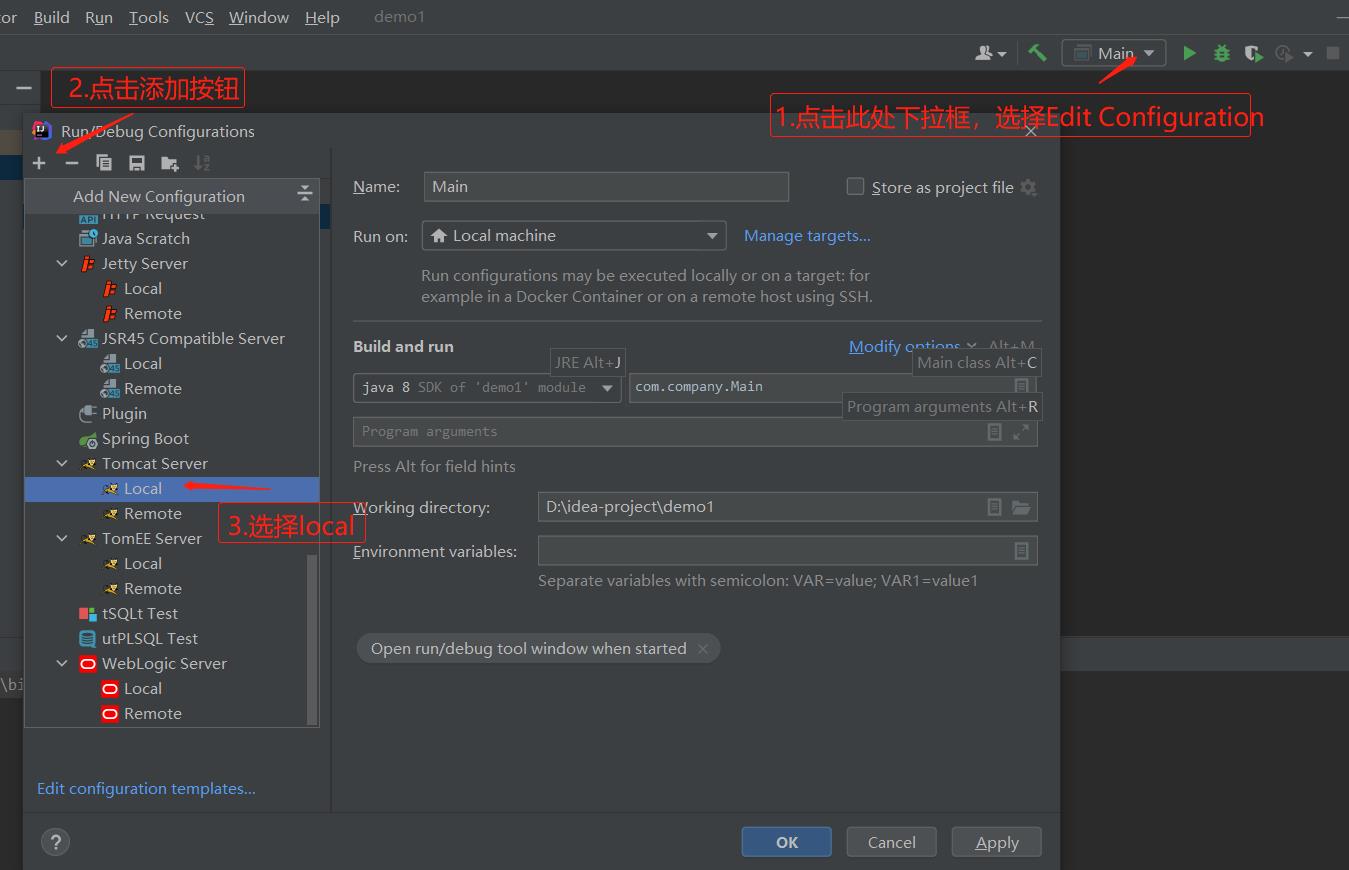Image resolution: width=1349 pixels, height=870 pixels.
Task: Click the OK button
Action: [786, 842]
